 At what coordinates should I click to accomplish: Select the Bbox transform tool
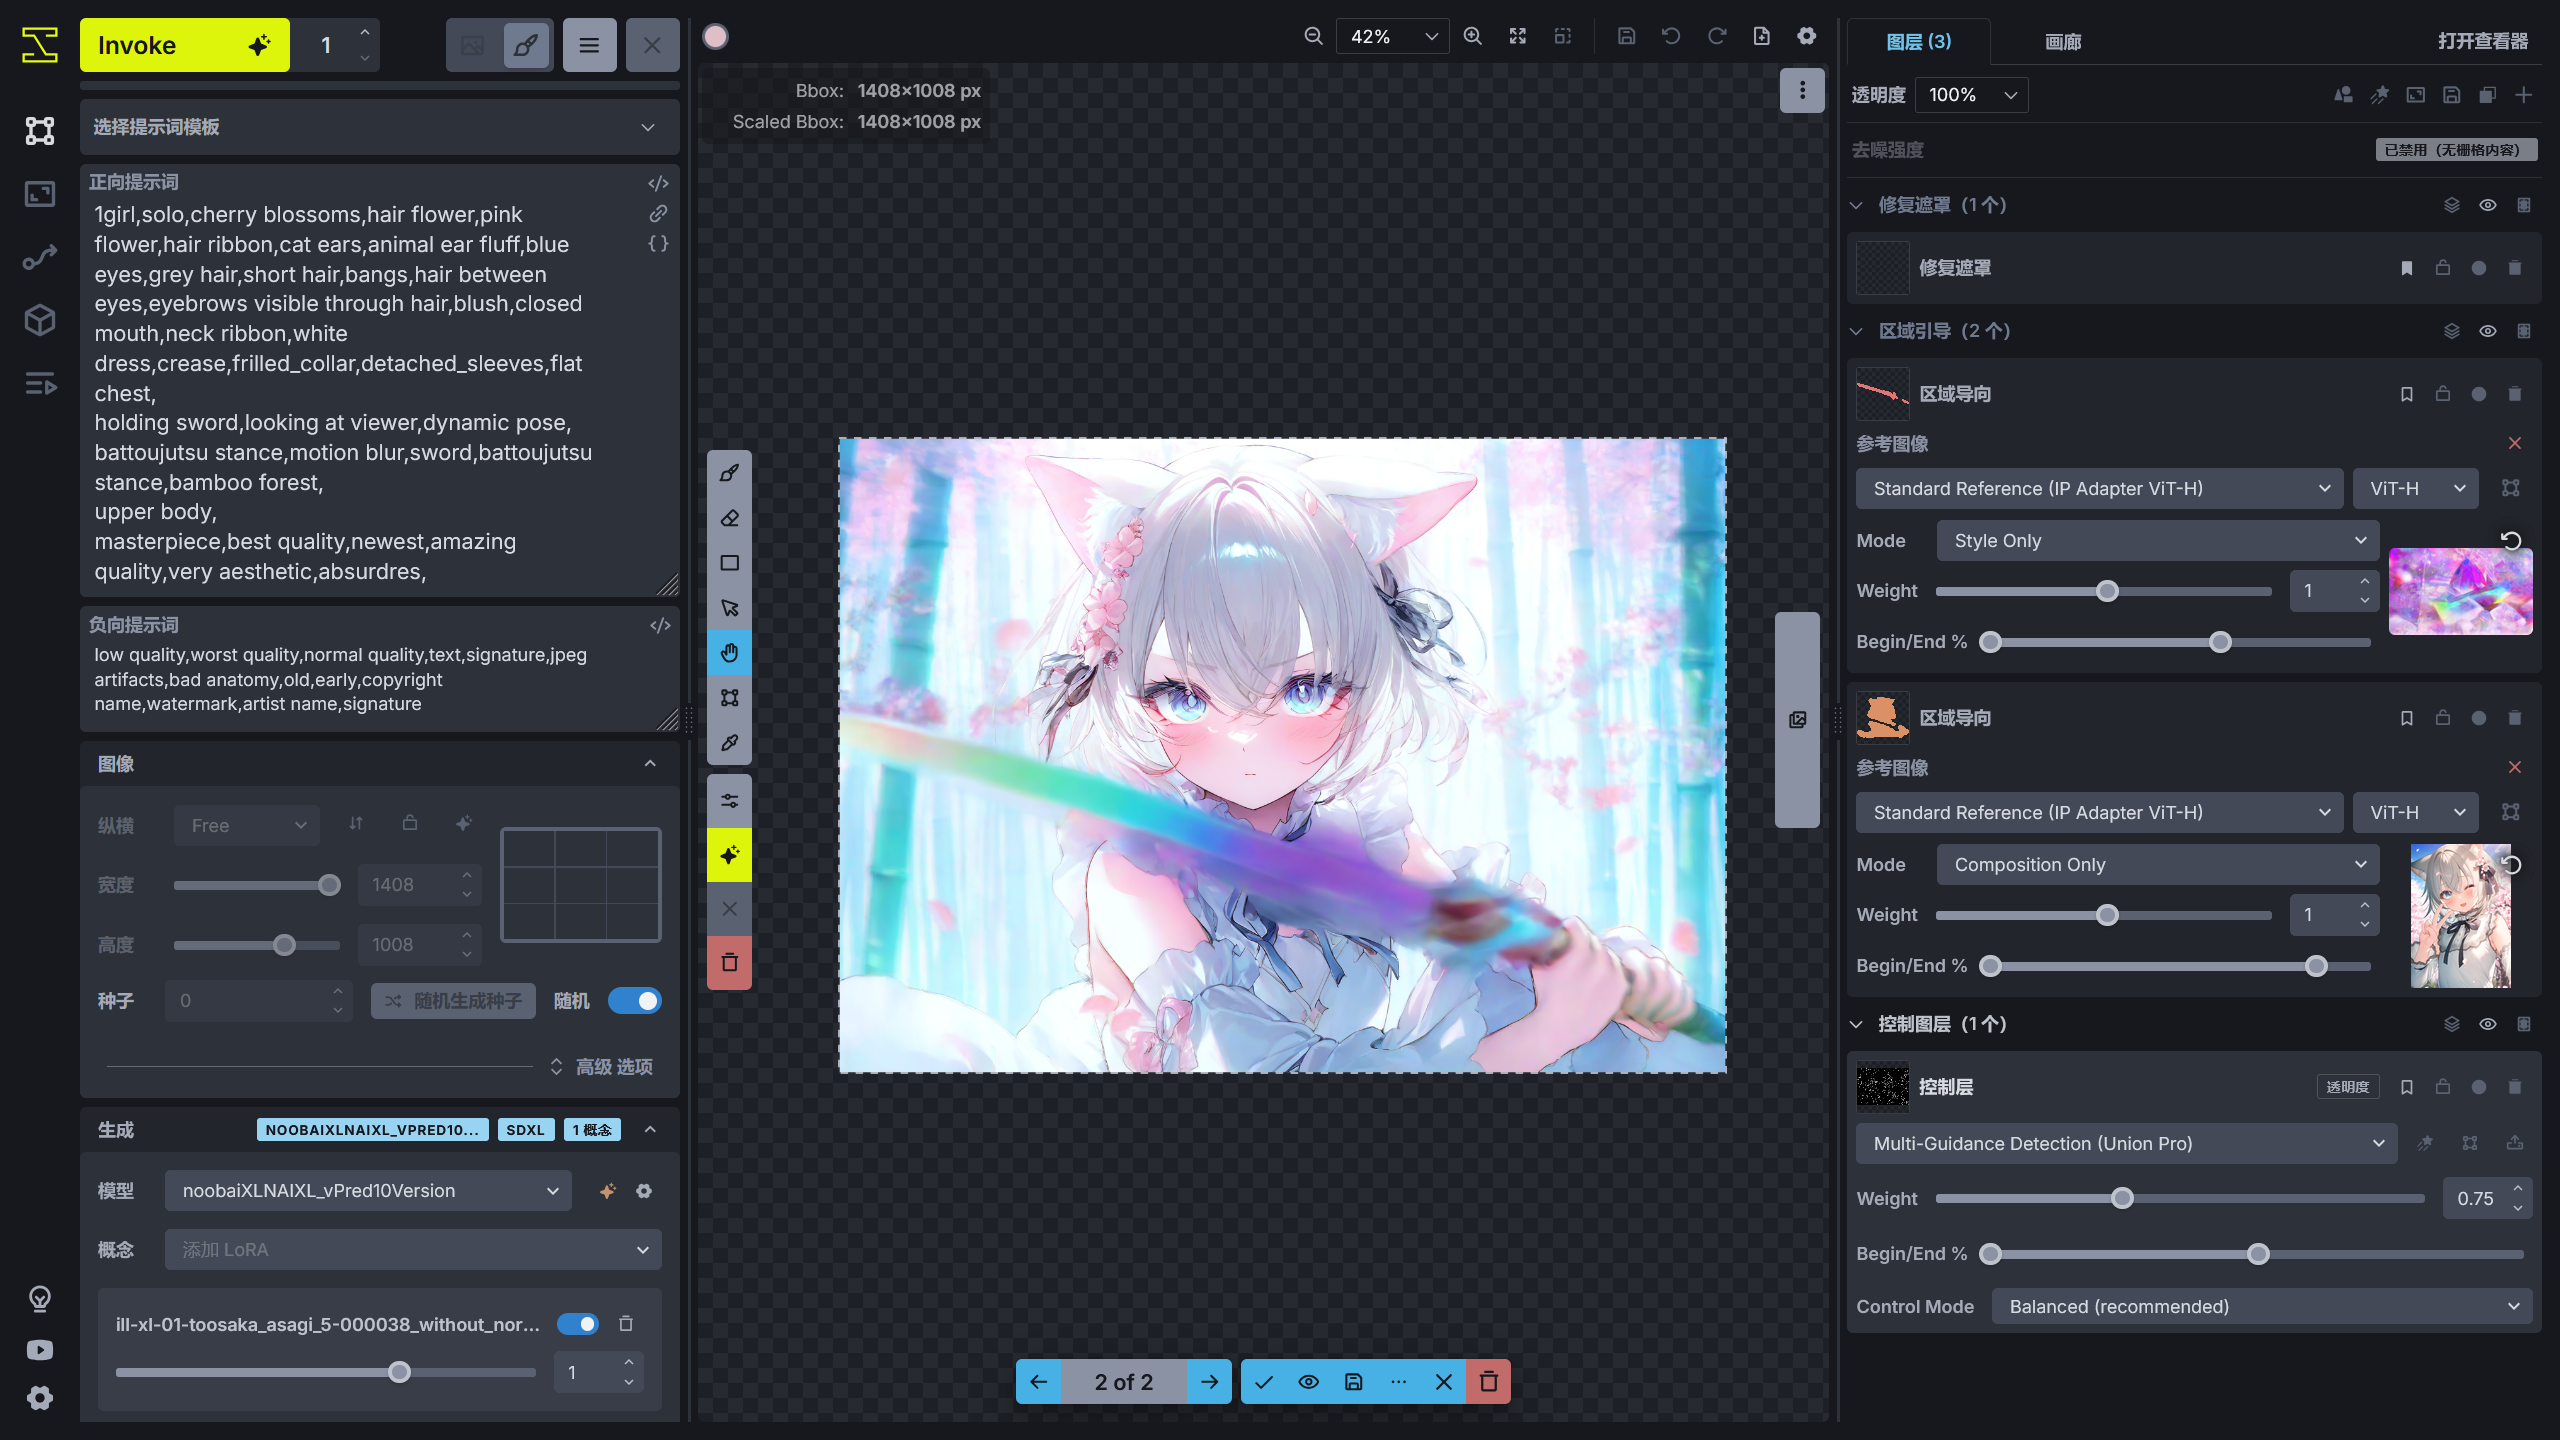tap(729, 697)
